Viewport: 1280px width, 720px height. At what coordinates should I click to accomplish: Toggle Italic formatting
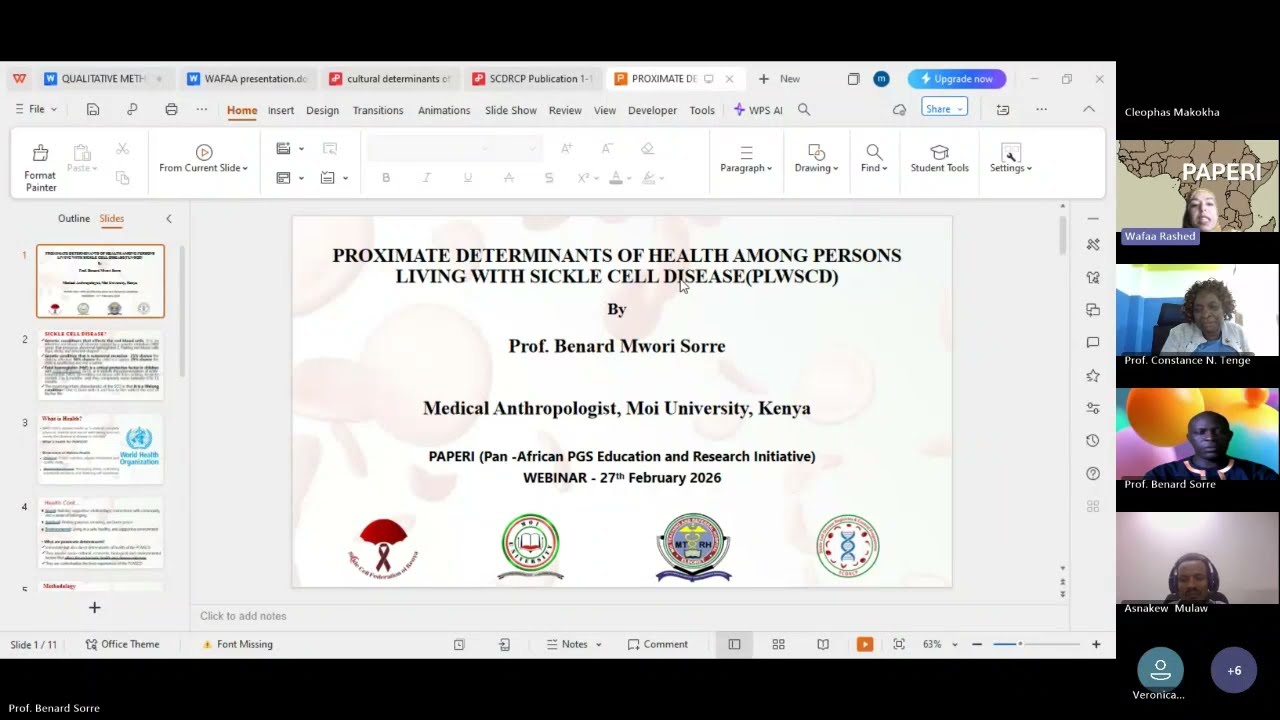427,178
